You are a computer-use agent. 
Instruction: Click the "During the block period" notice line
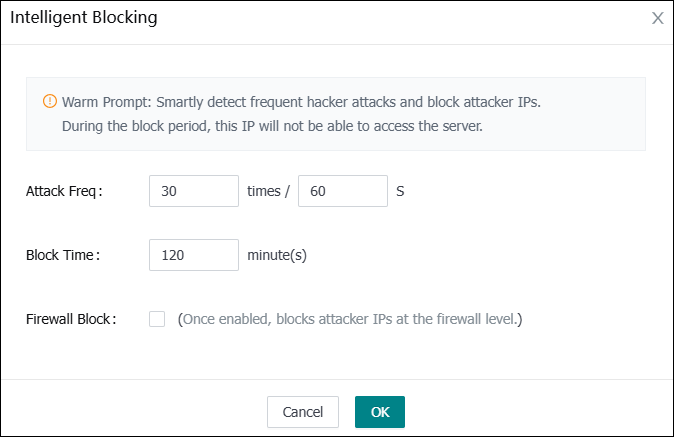pos(272,127)
